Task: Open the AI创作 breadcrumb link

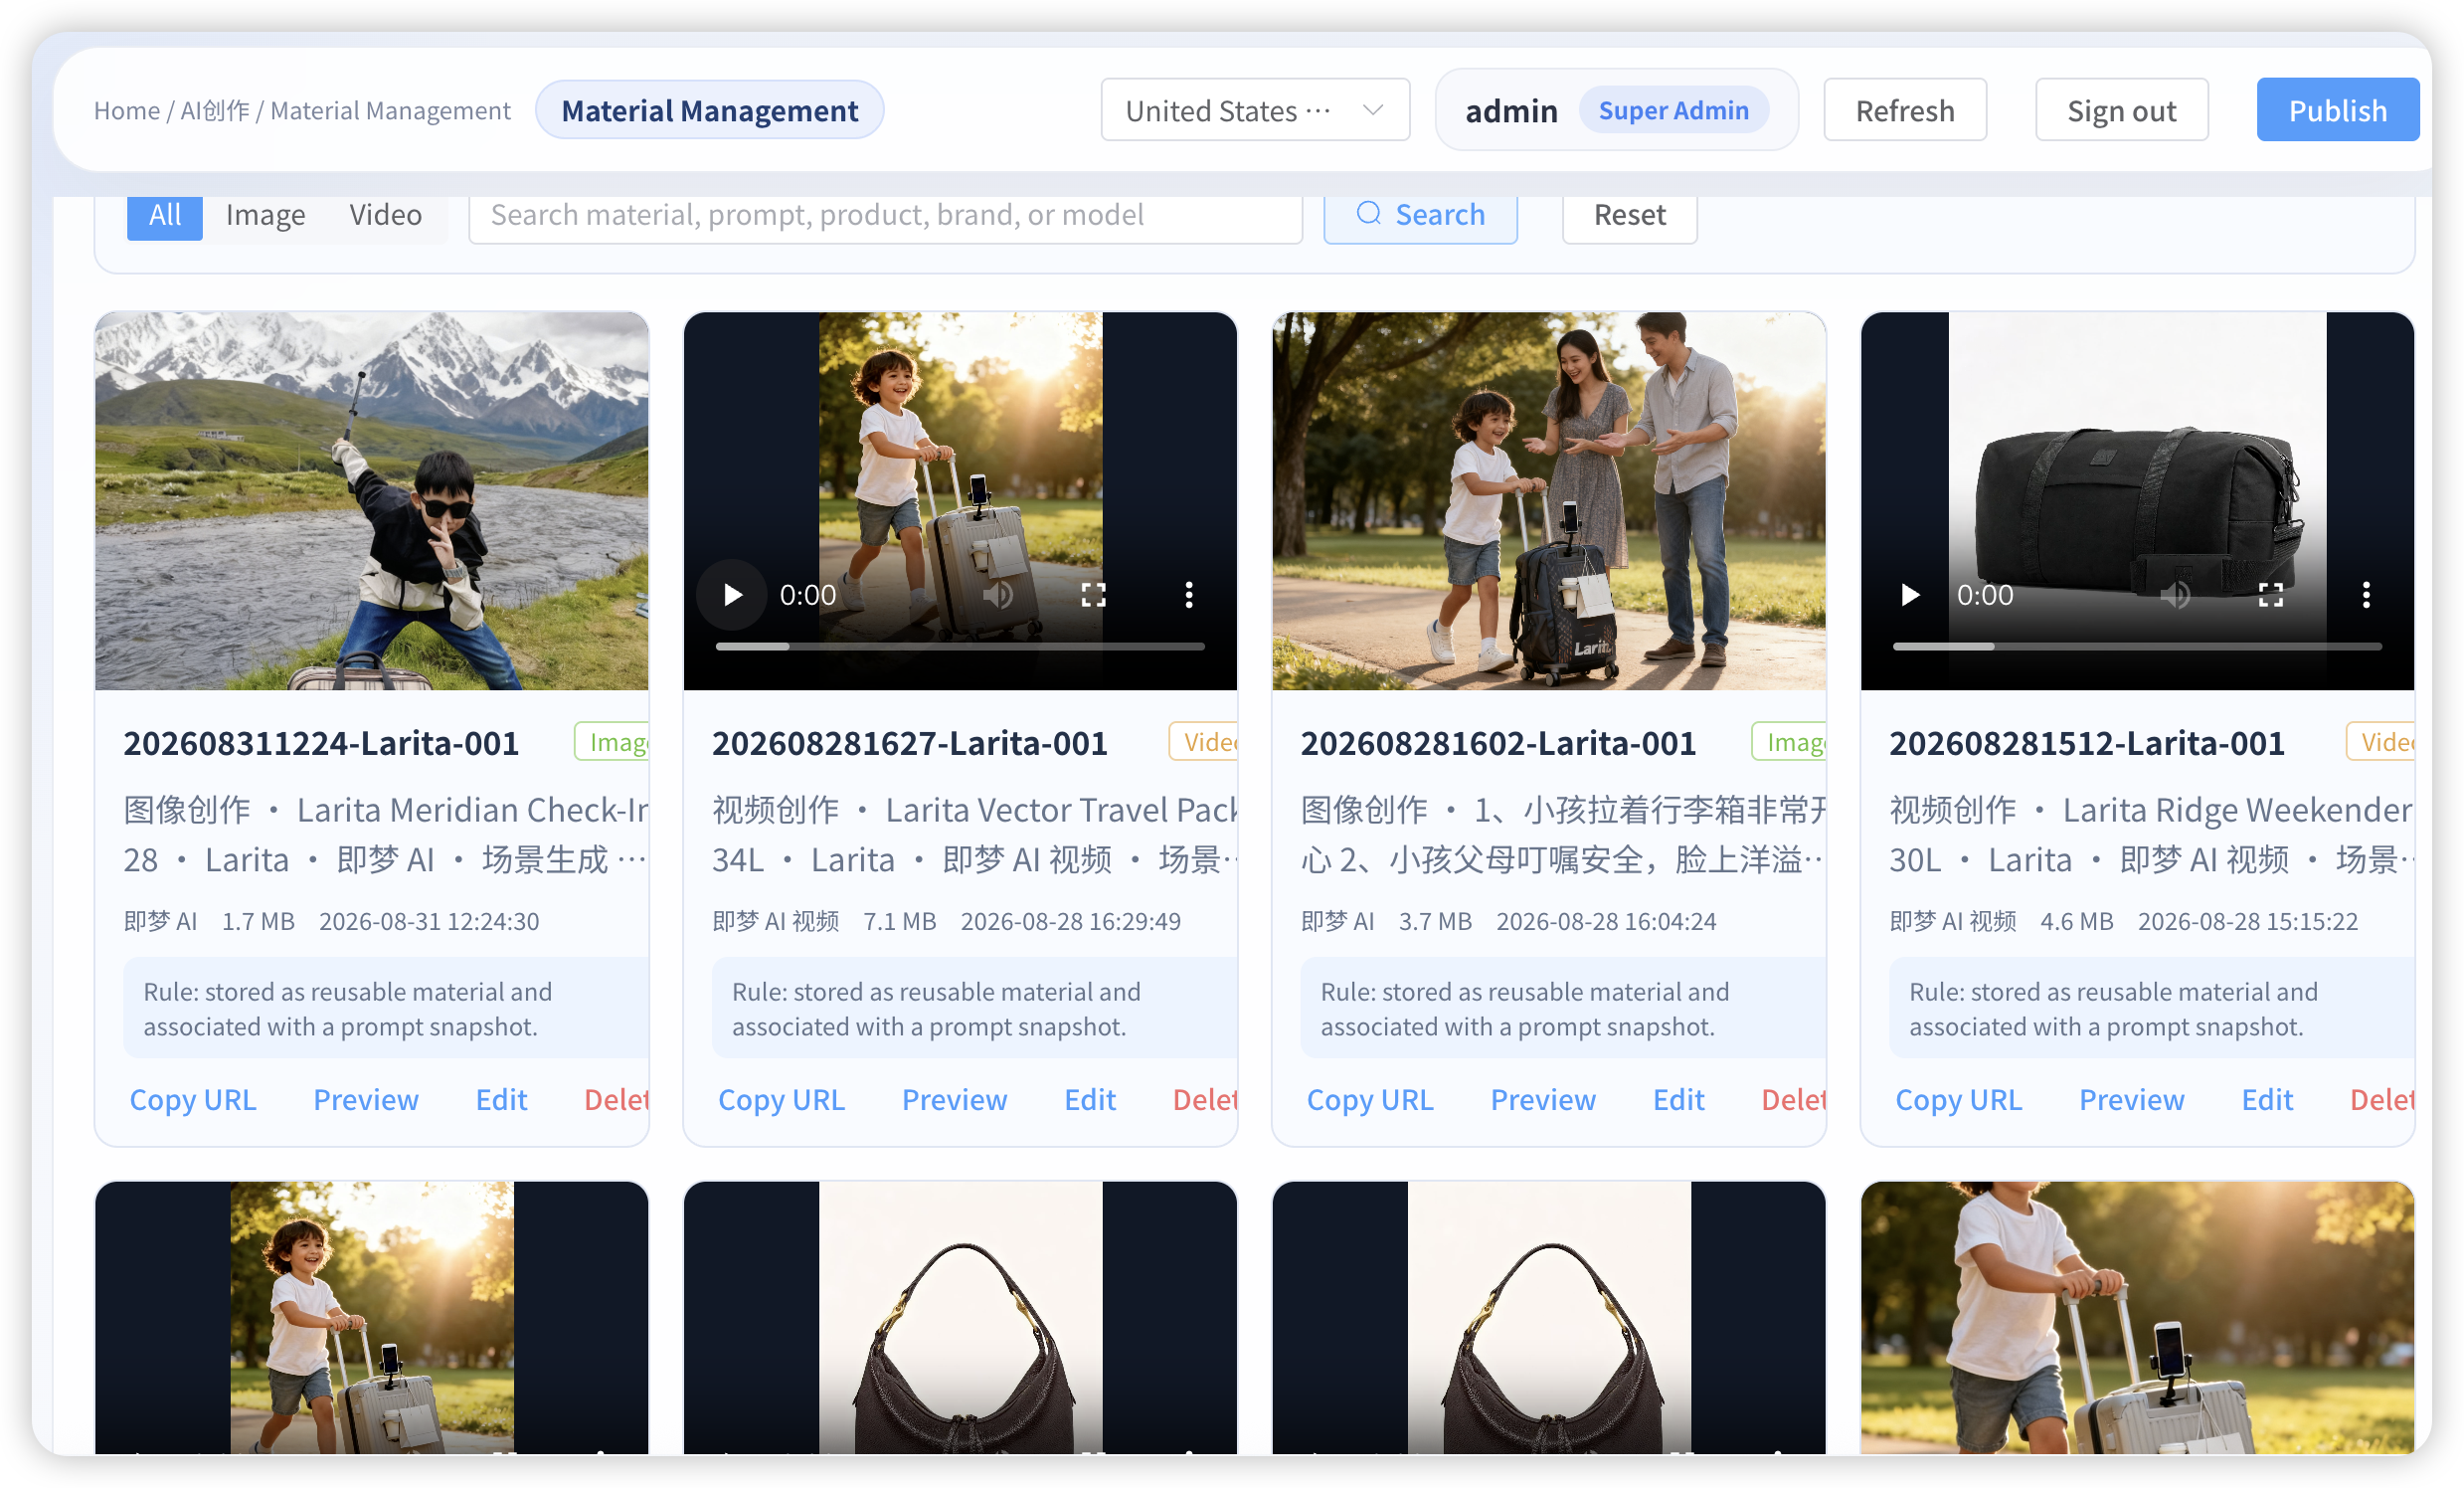Action: [215, 110]
